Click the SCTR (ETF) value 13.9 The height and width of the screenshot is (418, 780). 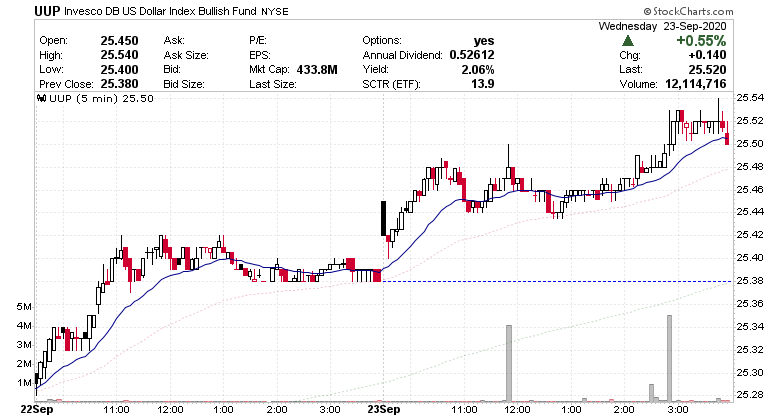coord(483,84)
